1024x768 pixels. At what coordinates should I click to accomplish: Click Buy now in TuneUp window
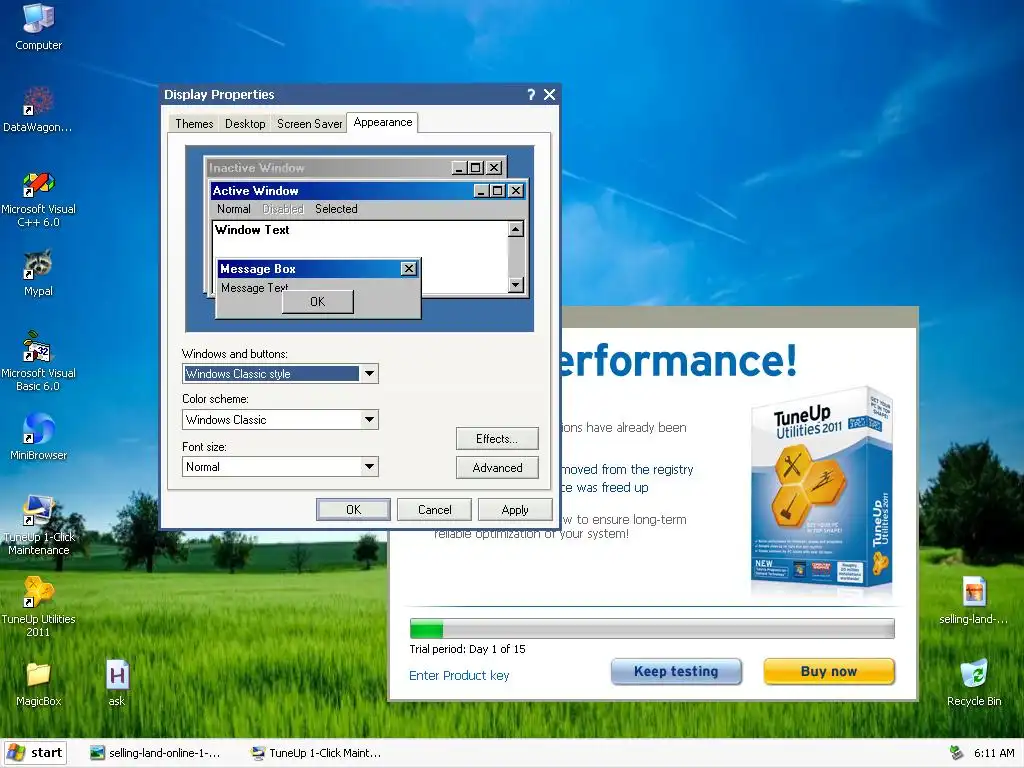point(829,671)
